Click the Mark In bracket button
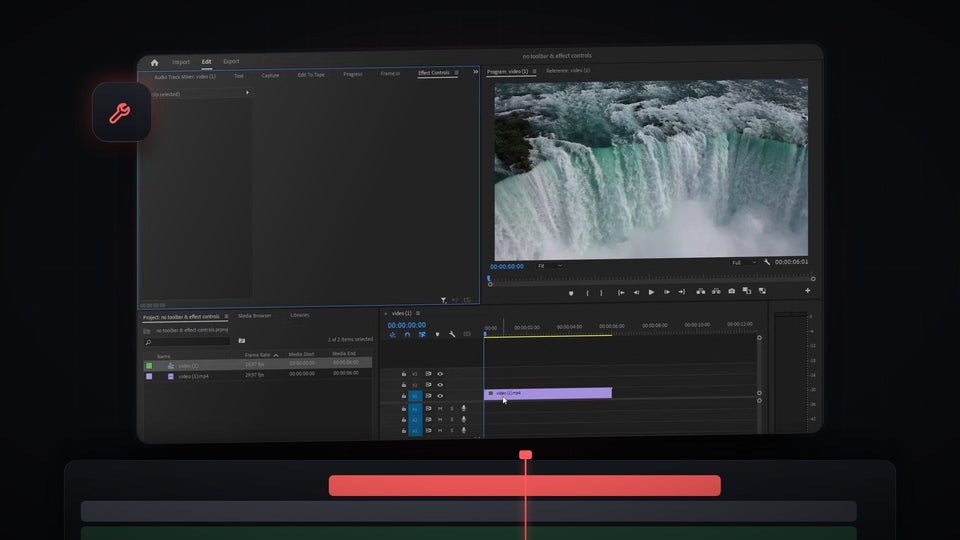 pos(587,293)
